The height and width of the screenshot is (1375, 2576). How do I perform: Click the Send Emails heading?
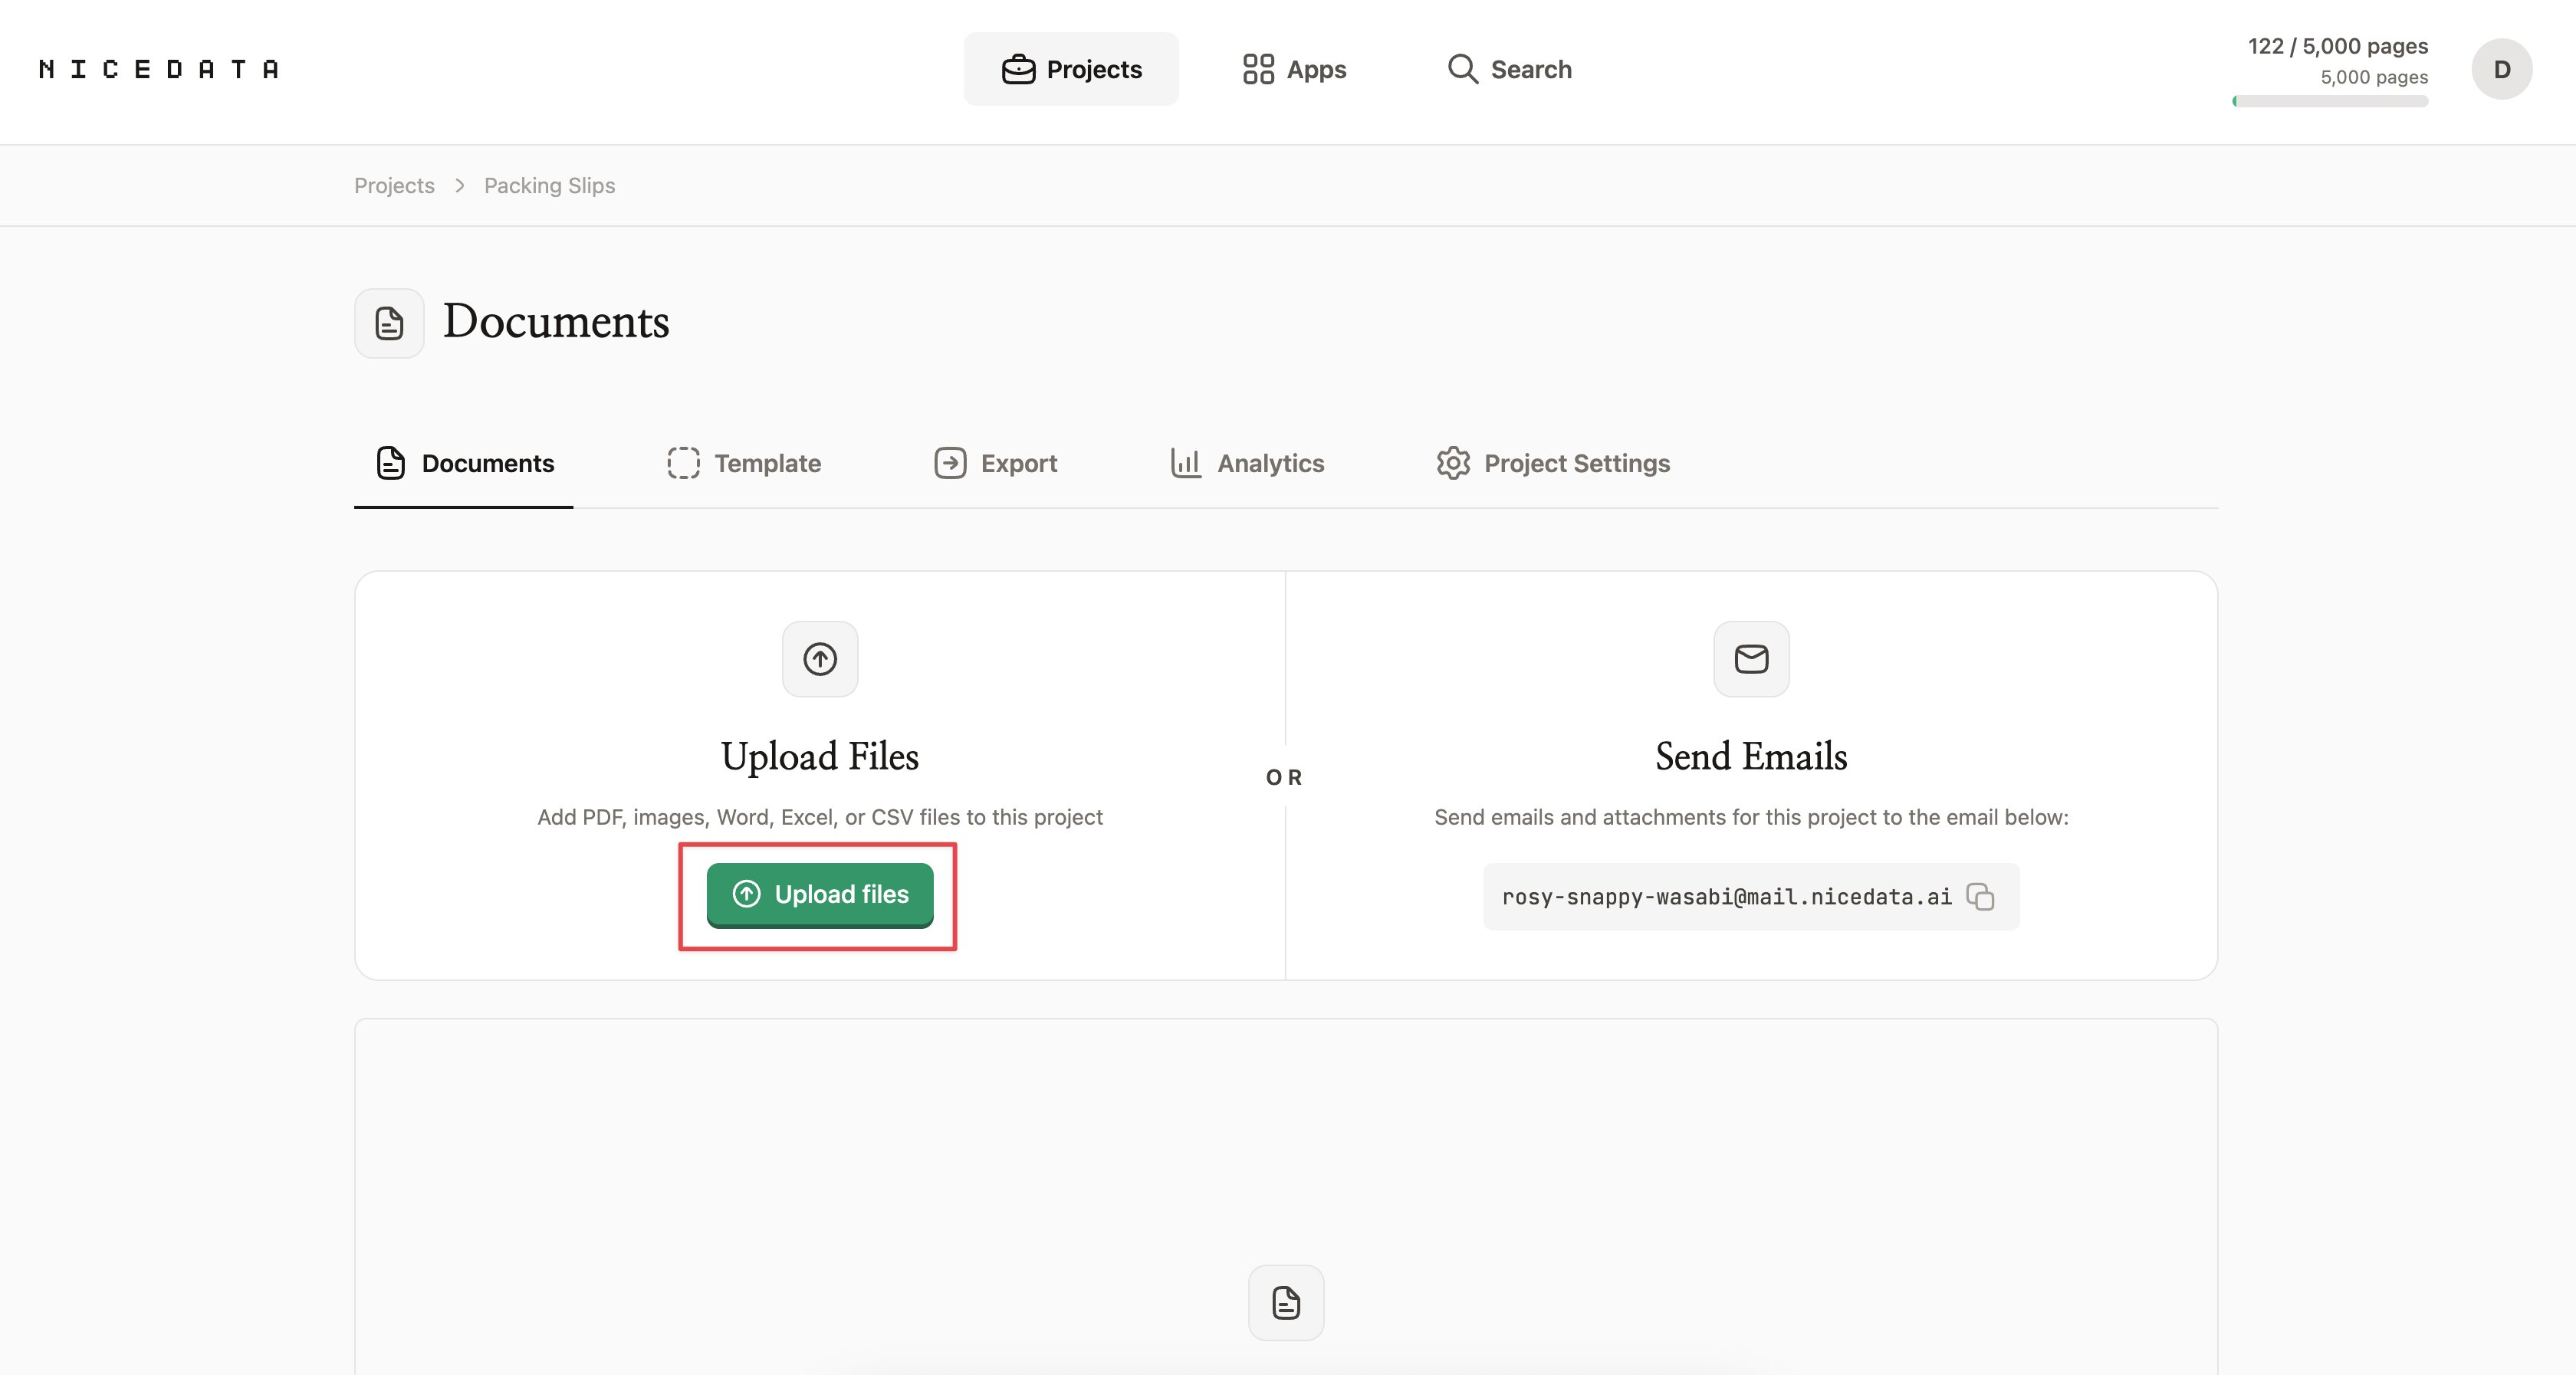1751,756
